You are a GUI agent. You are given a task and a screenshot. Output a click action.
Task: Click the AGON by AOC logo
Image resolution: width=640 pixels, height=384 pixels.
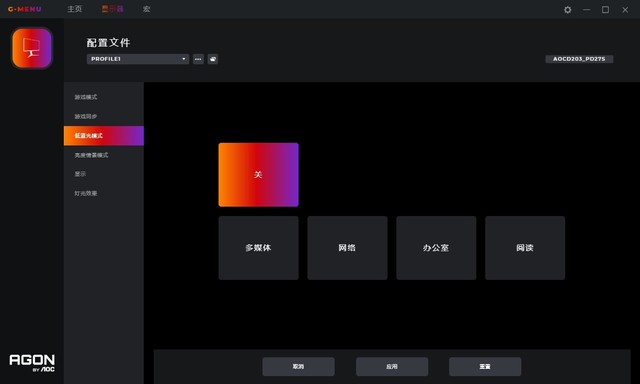click(x=32, y=363)
